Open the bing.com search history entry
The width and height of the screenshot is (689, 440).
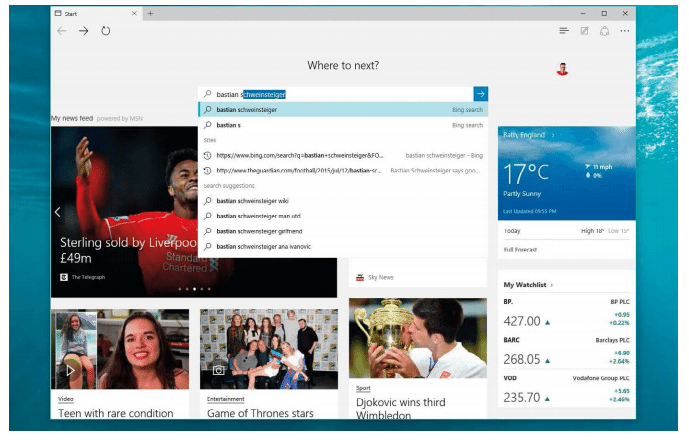[x=343, y=156]
